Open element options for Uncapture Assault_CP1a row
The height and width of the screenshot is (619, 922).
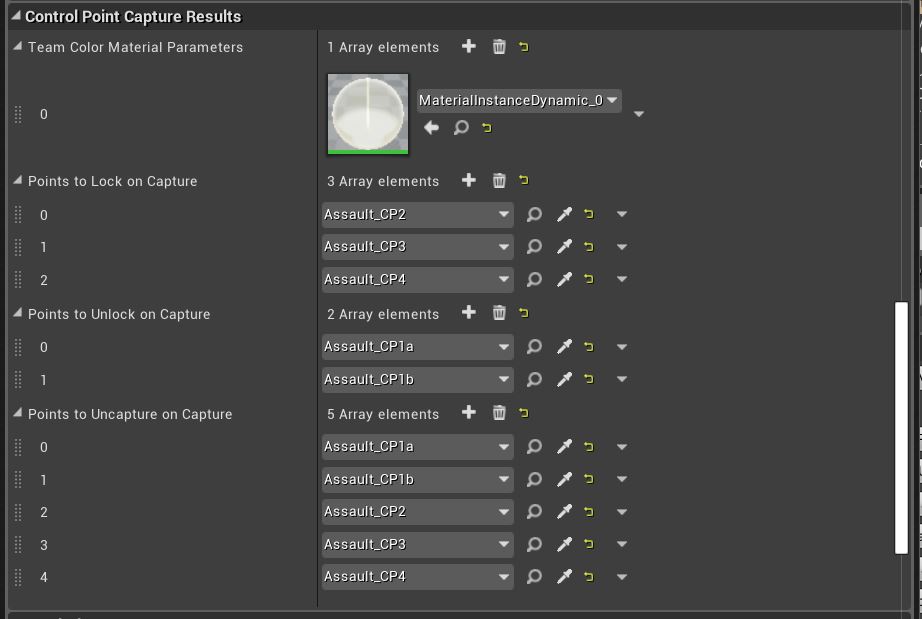622,447
